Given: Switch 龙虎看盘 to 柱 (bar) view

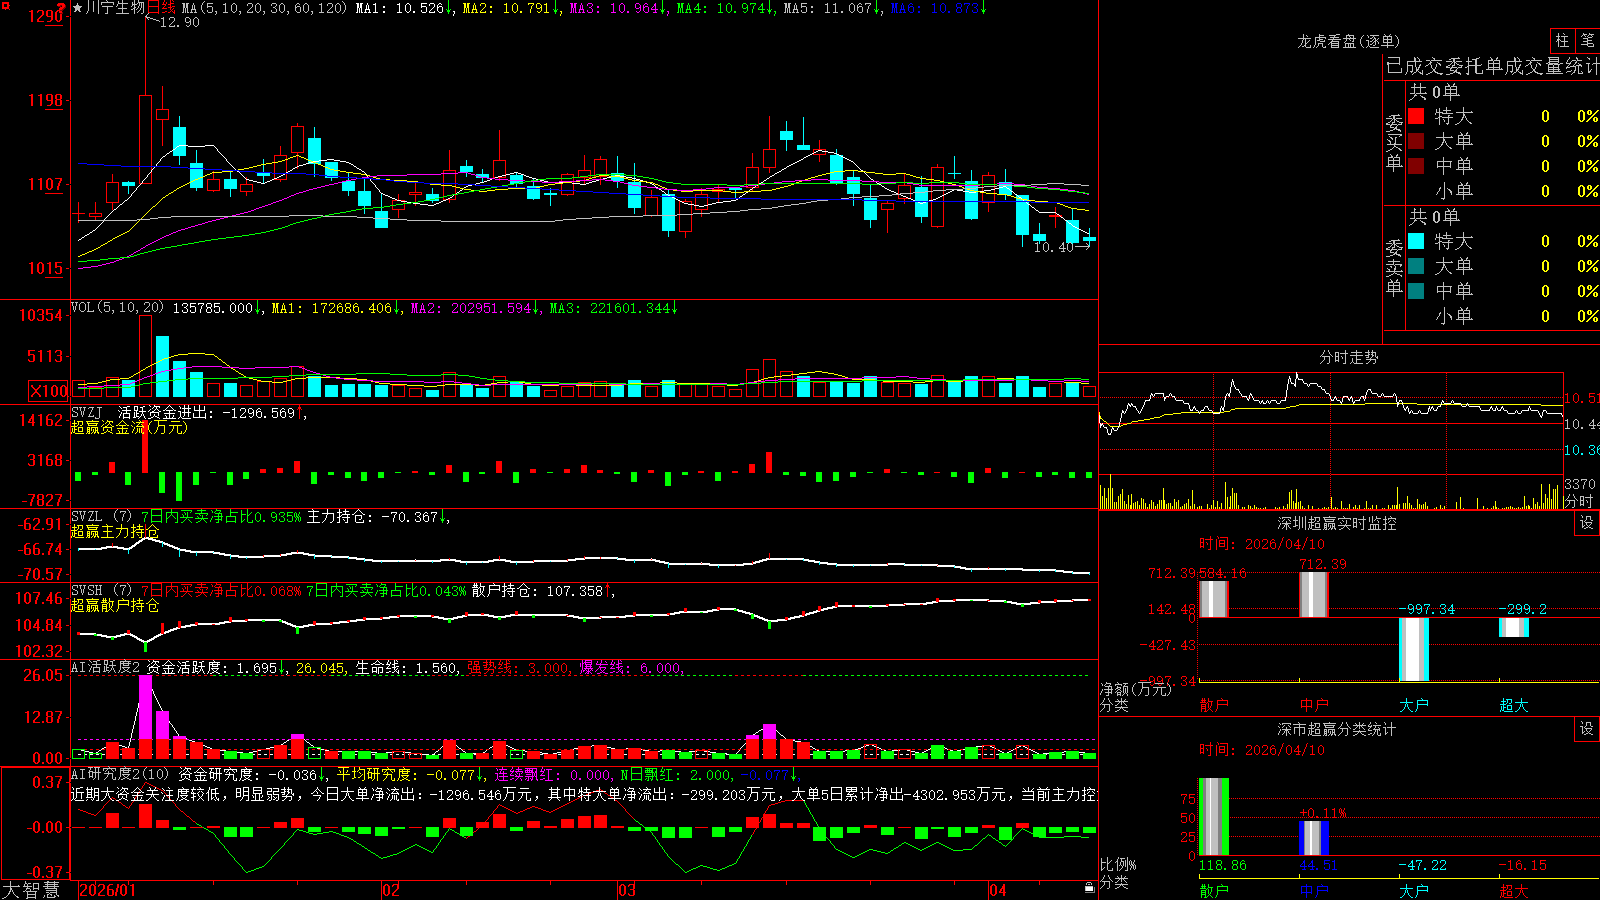Looking at the screenshot, I should [x=1562, y=40].
